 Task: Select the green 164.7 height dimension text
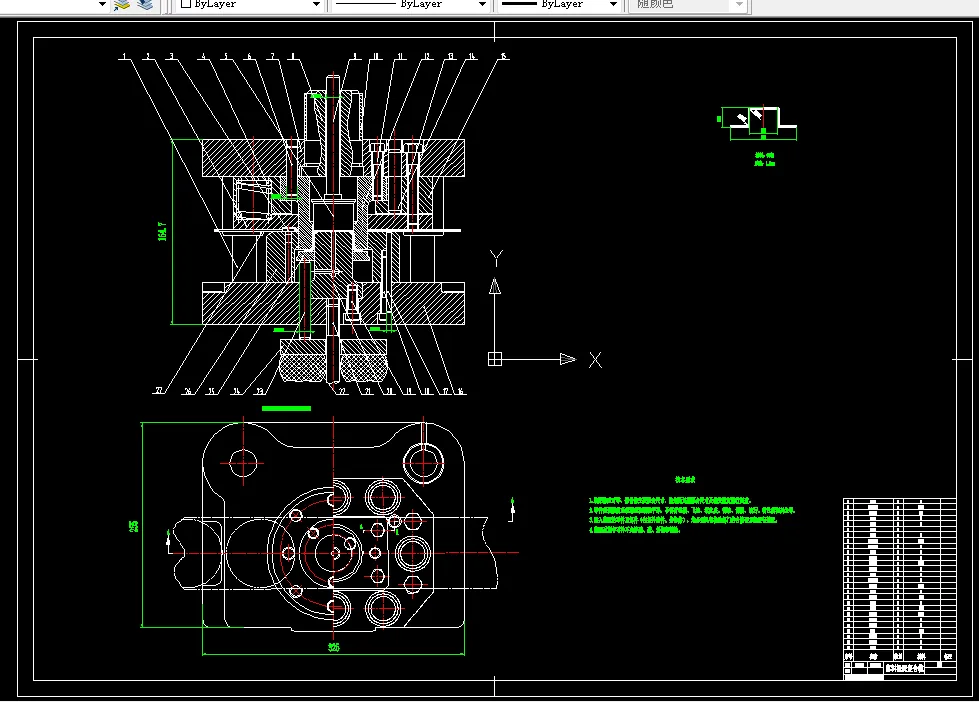click(x=162, y=231)
